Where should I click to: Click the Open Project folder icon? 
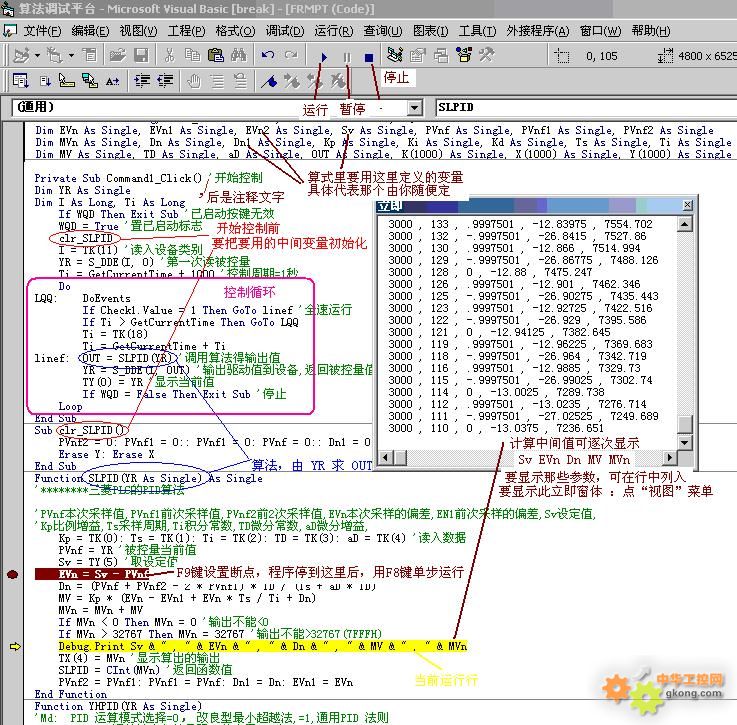pos(118,55)
